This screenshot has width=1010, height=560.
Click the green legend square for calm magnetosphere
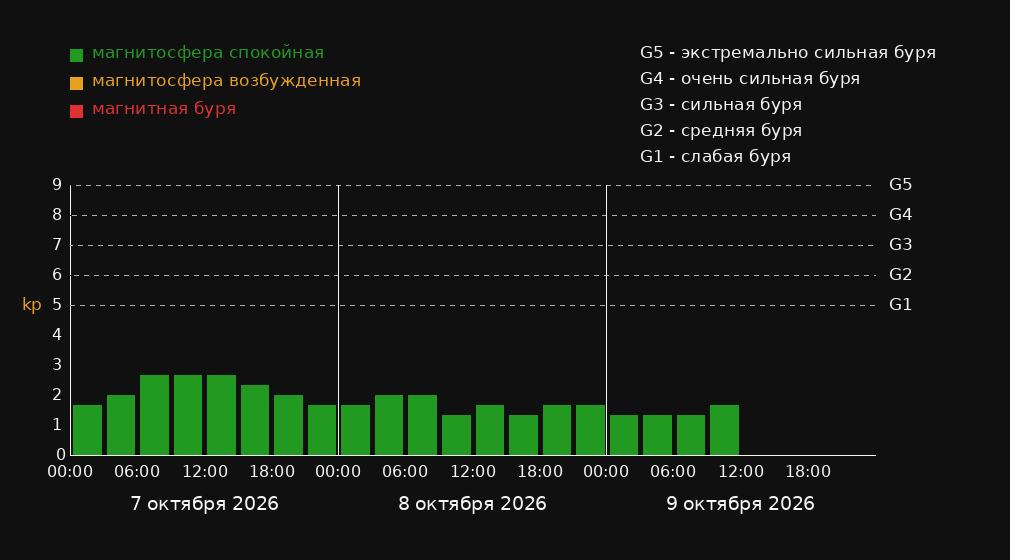77,55
